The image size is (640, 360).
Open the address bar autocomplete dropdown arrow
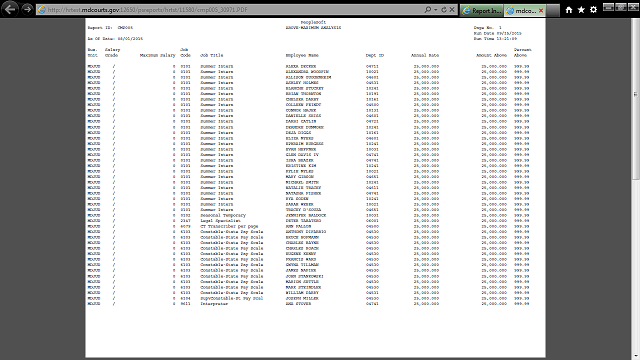click(x=436, y=9)
